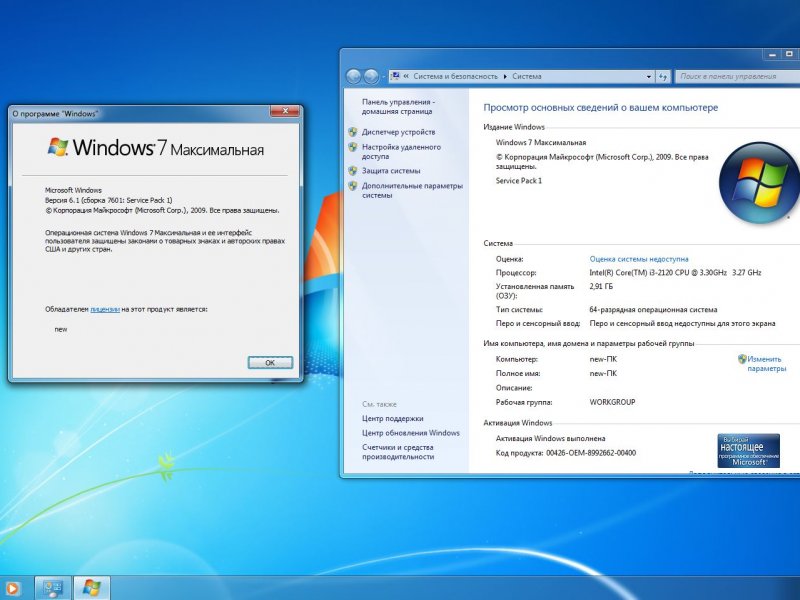Click '64-разрядная операционная система' text
The width and height of the screenshot is (800, 600).
[653, 310]
